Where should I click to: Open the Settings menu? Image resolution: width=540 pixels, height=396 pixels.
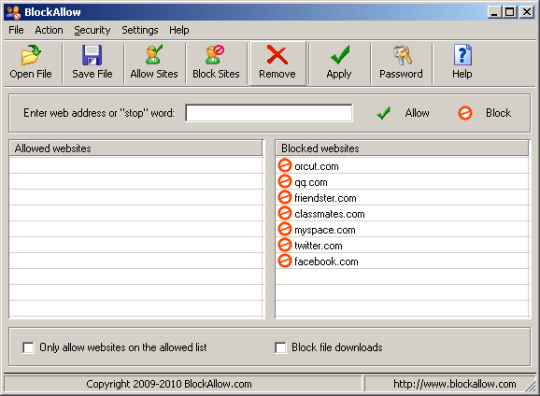point(139,30)
